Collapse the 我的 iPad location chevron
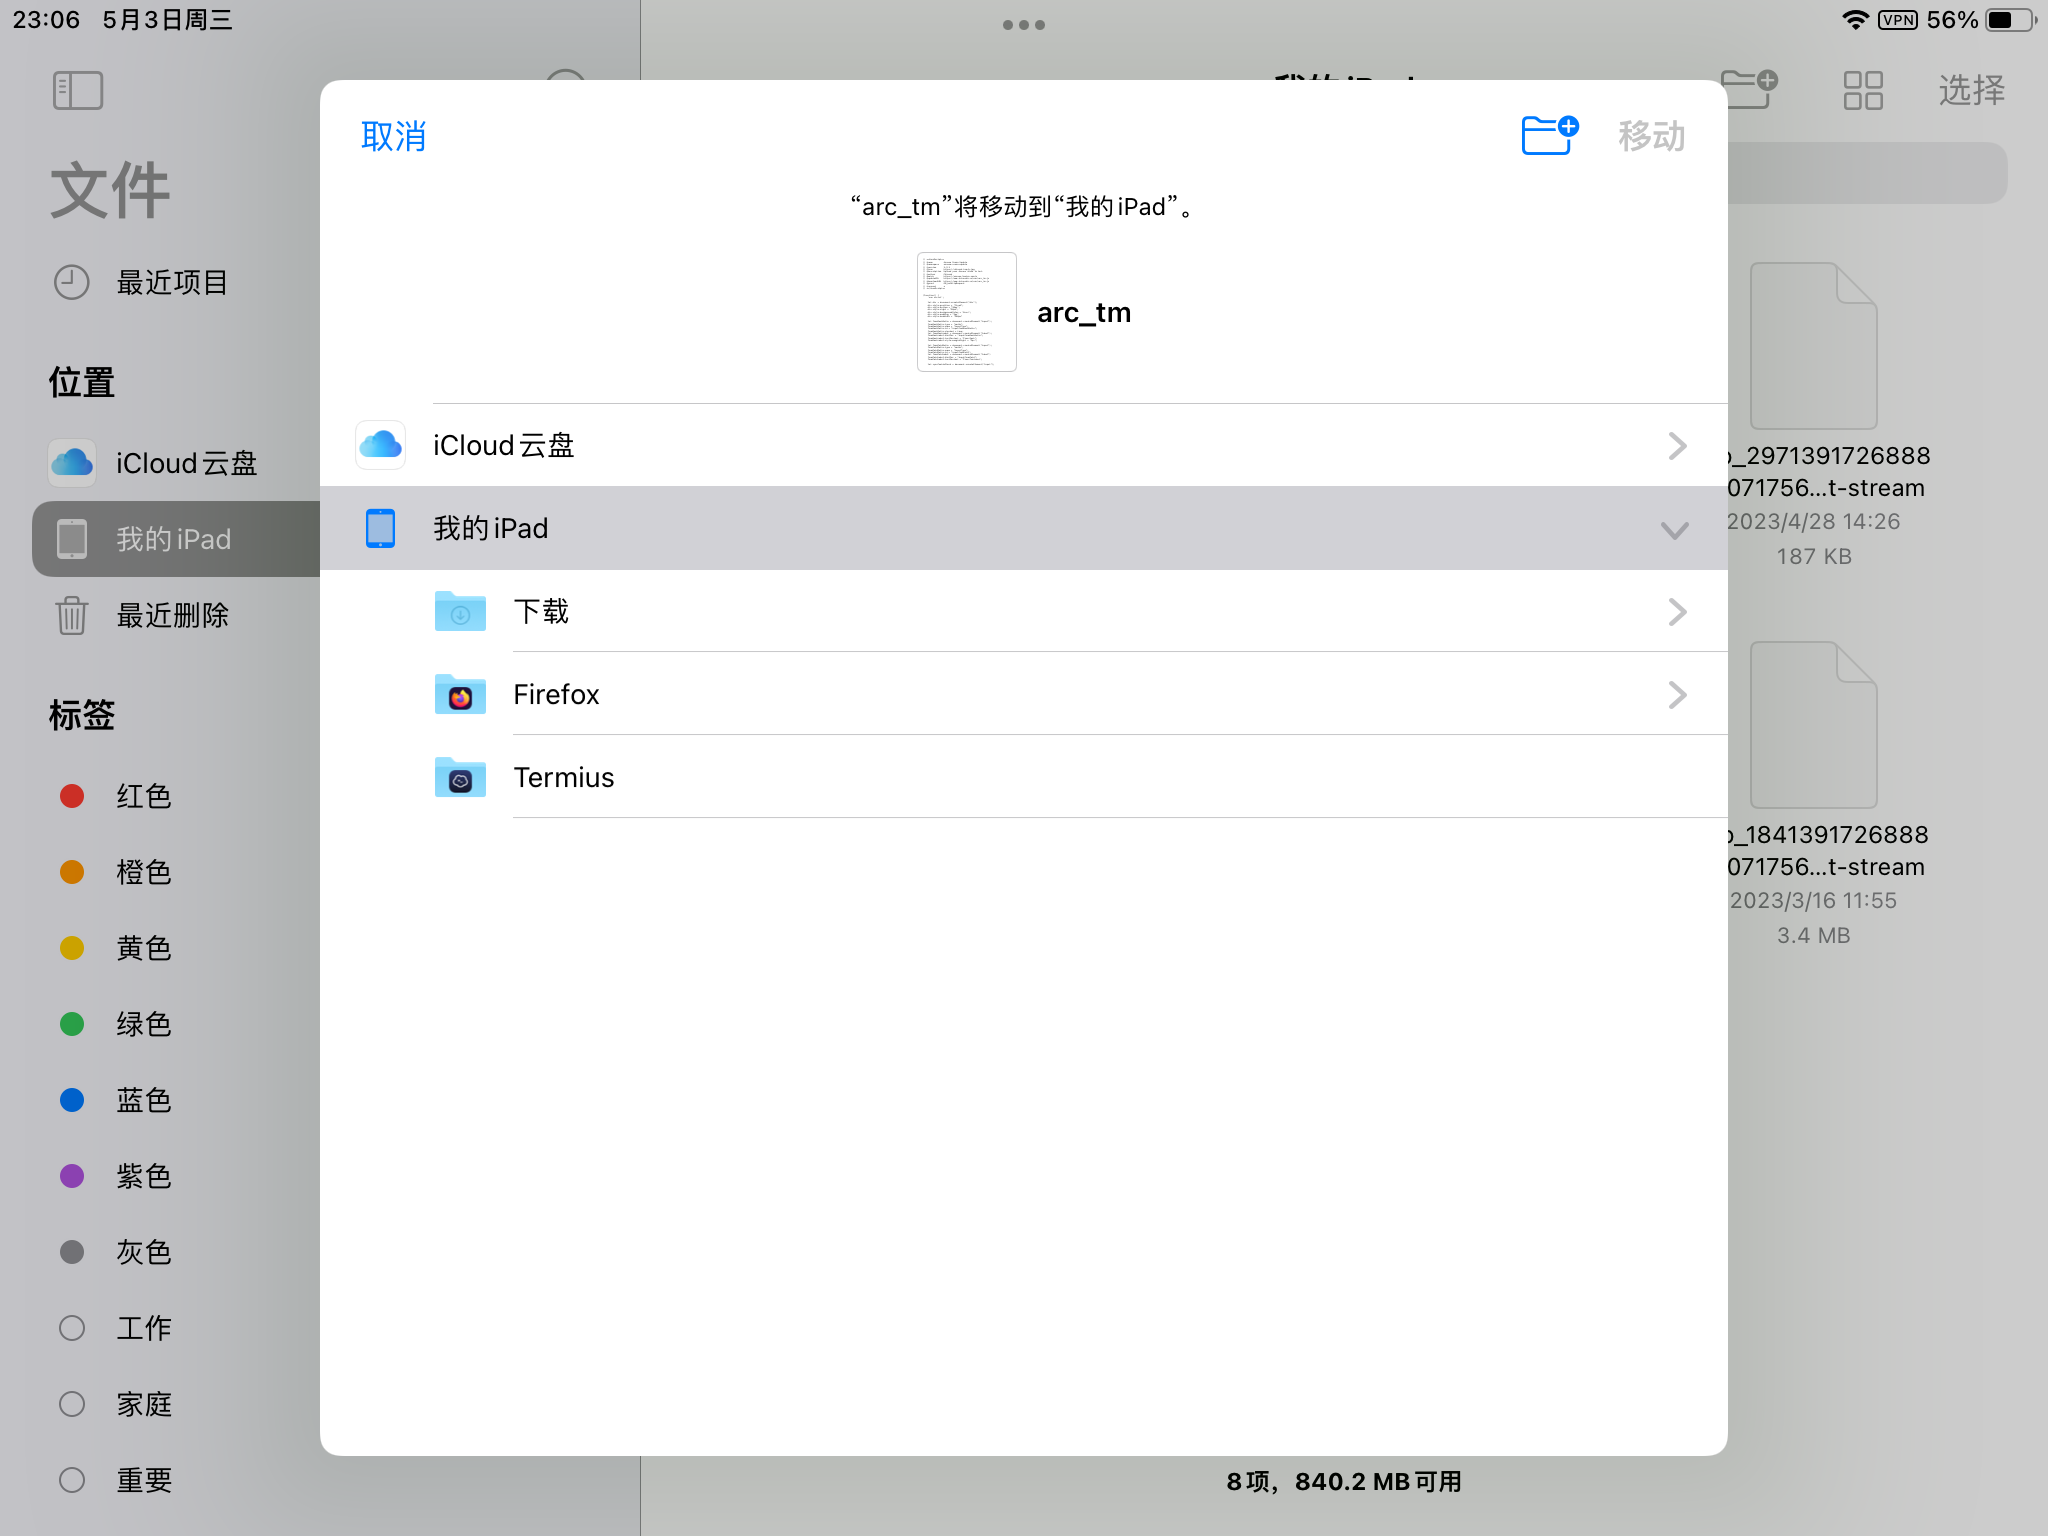This screenshot has width=2048, height=1536. point(1675,529)
